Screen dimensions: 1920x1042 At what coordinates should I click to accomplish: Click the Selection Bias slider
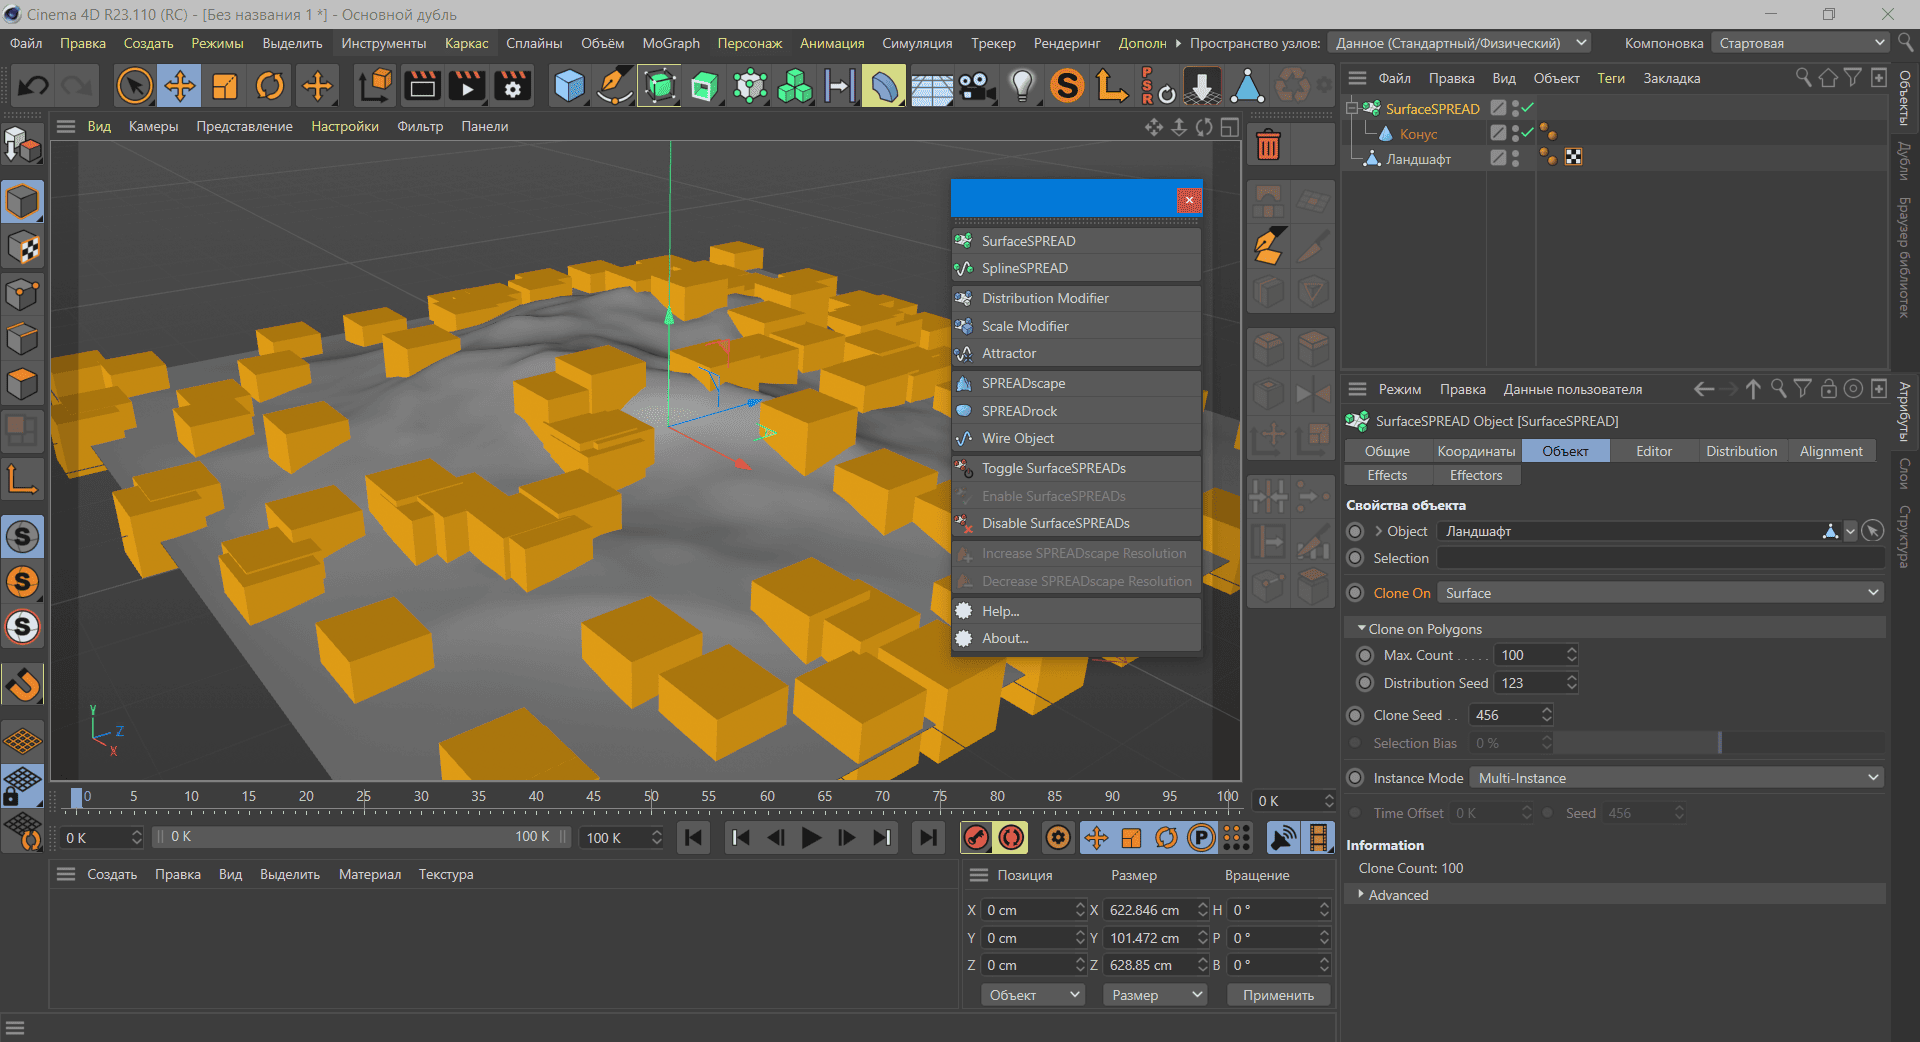(x=1718, y=743)
